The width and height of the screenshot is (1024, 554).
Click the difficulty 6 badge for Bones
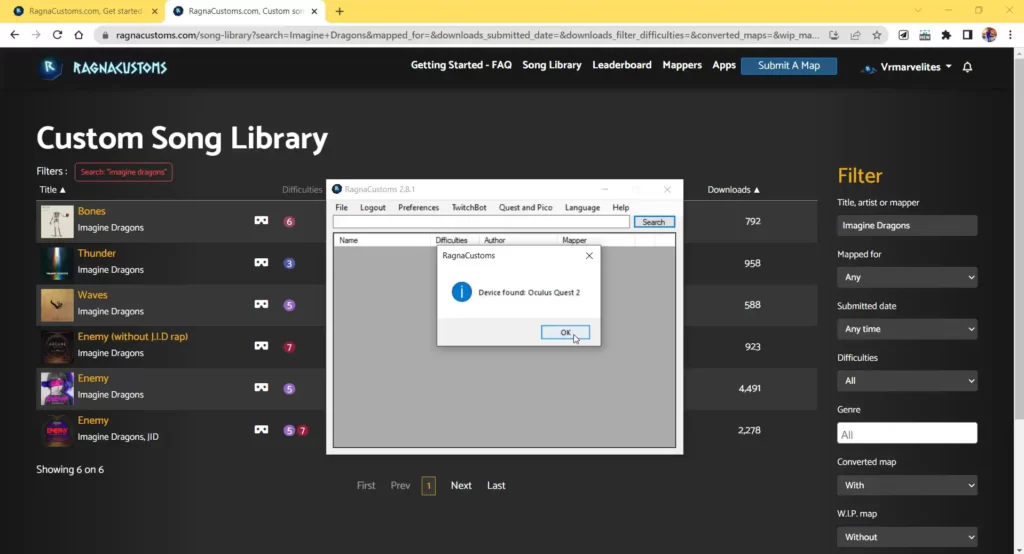289,221
